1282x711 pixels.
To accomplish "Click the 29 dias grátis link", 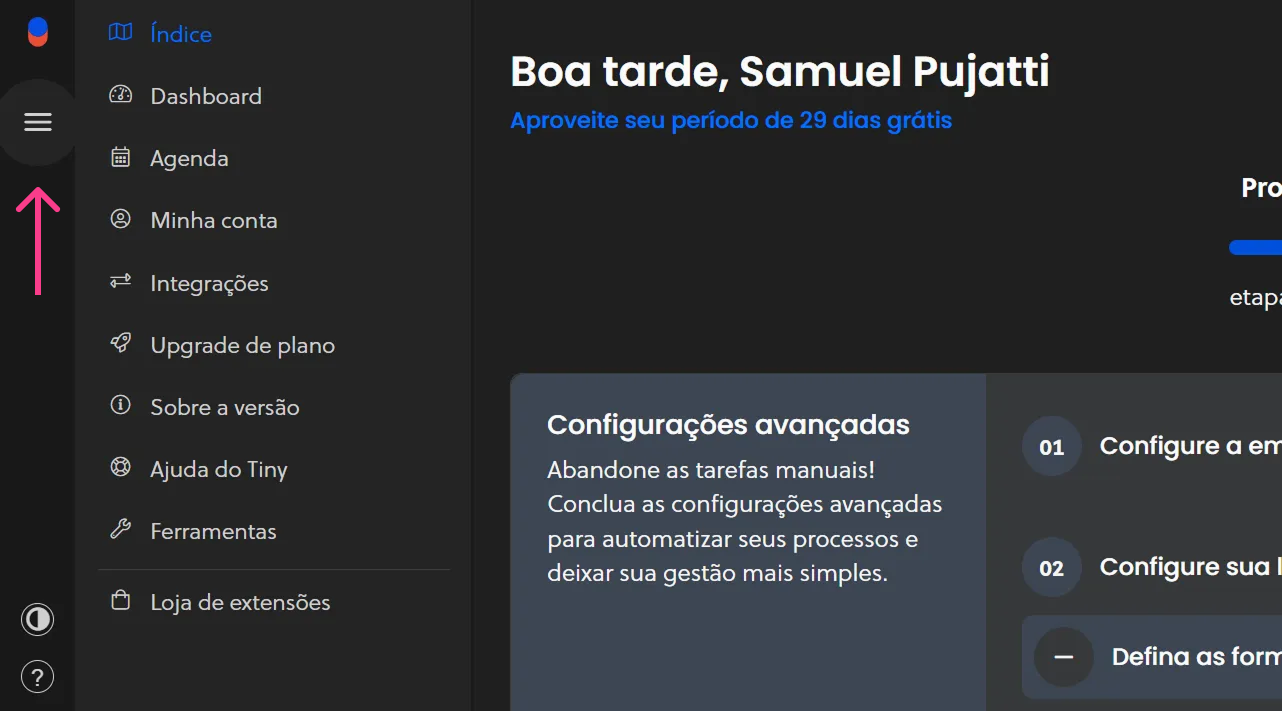I will [x=730, y=121].
